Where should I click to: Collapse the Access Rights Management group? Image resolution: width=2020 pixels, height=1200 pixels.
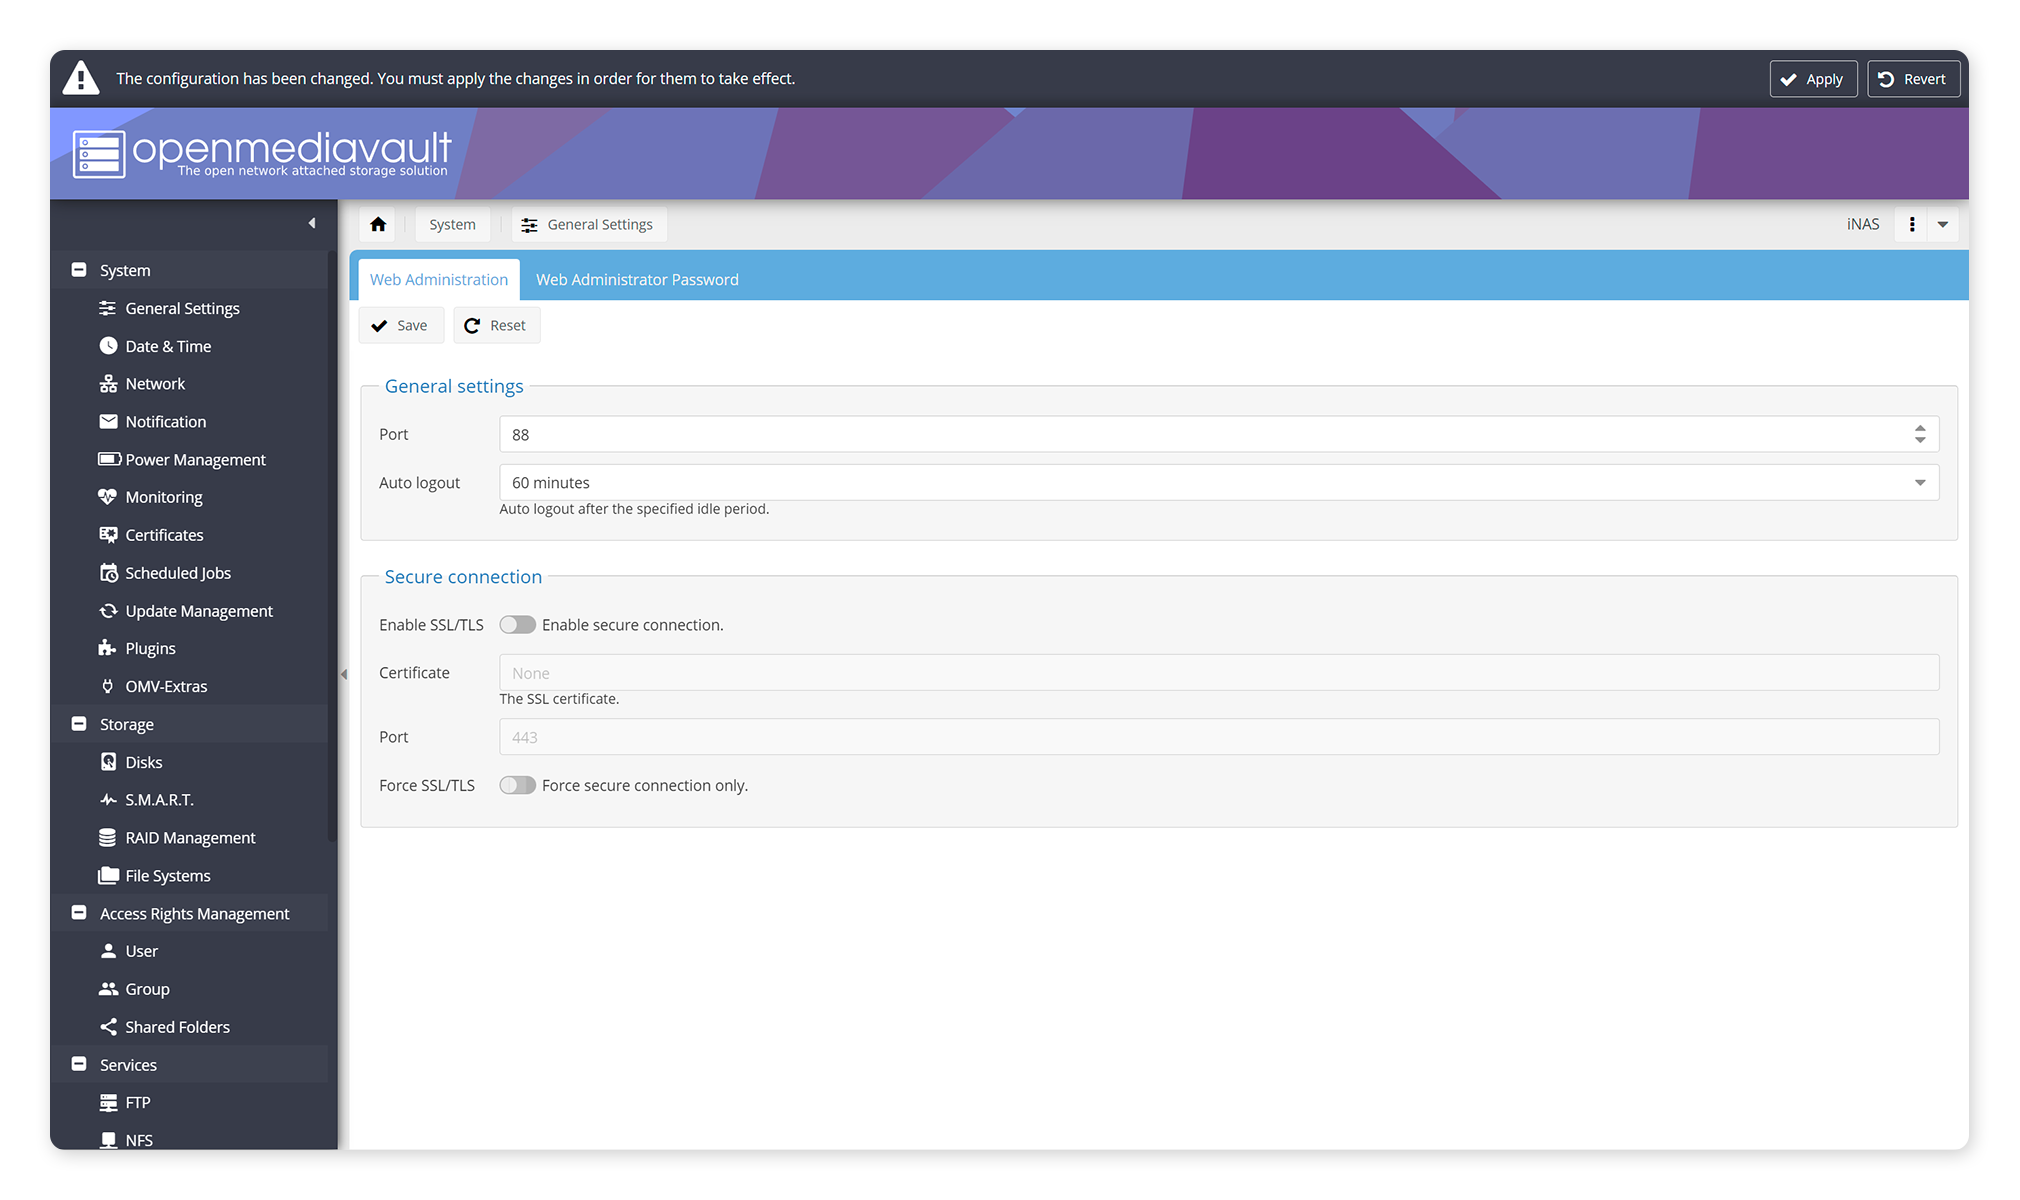[x=79, y=913]
